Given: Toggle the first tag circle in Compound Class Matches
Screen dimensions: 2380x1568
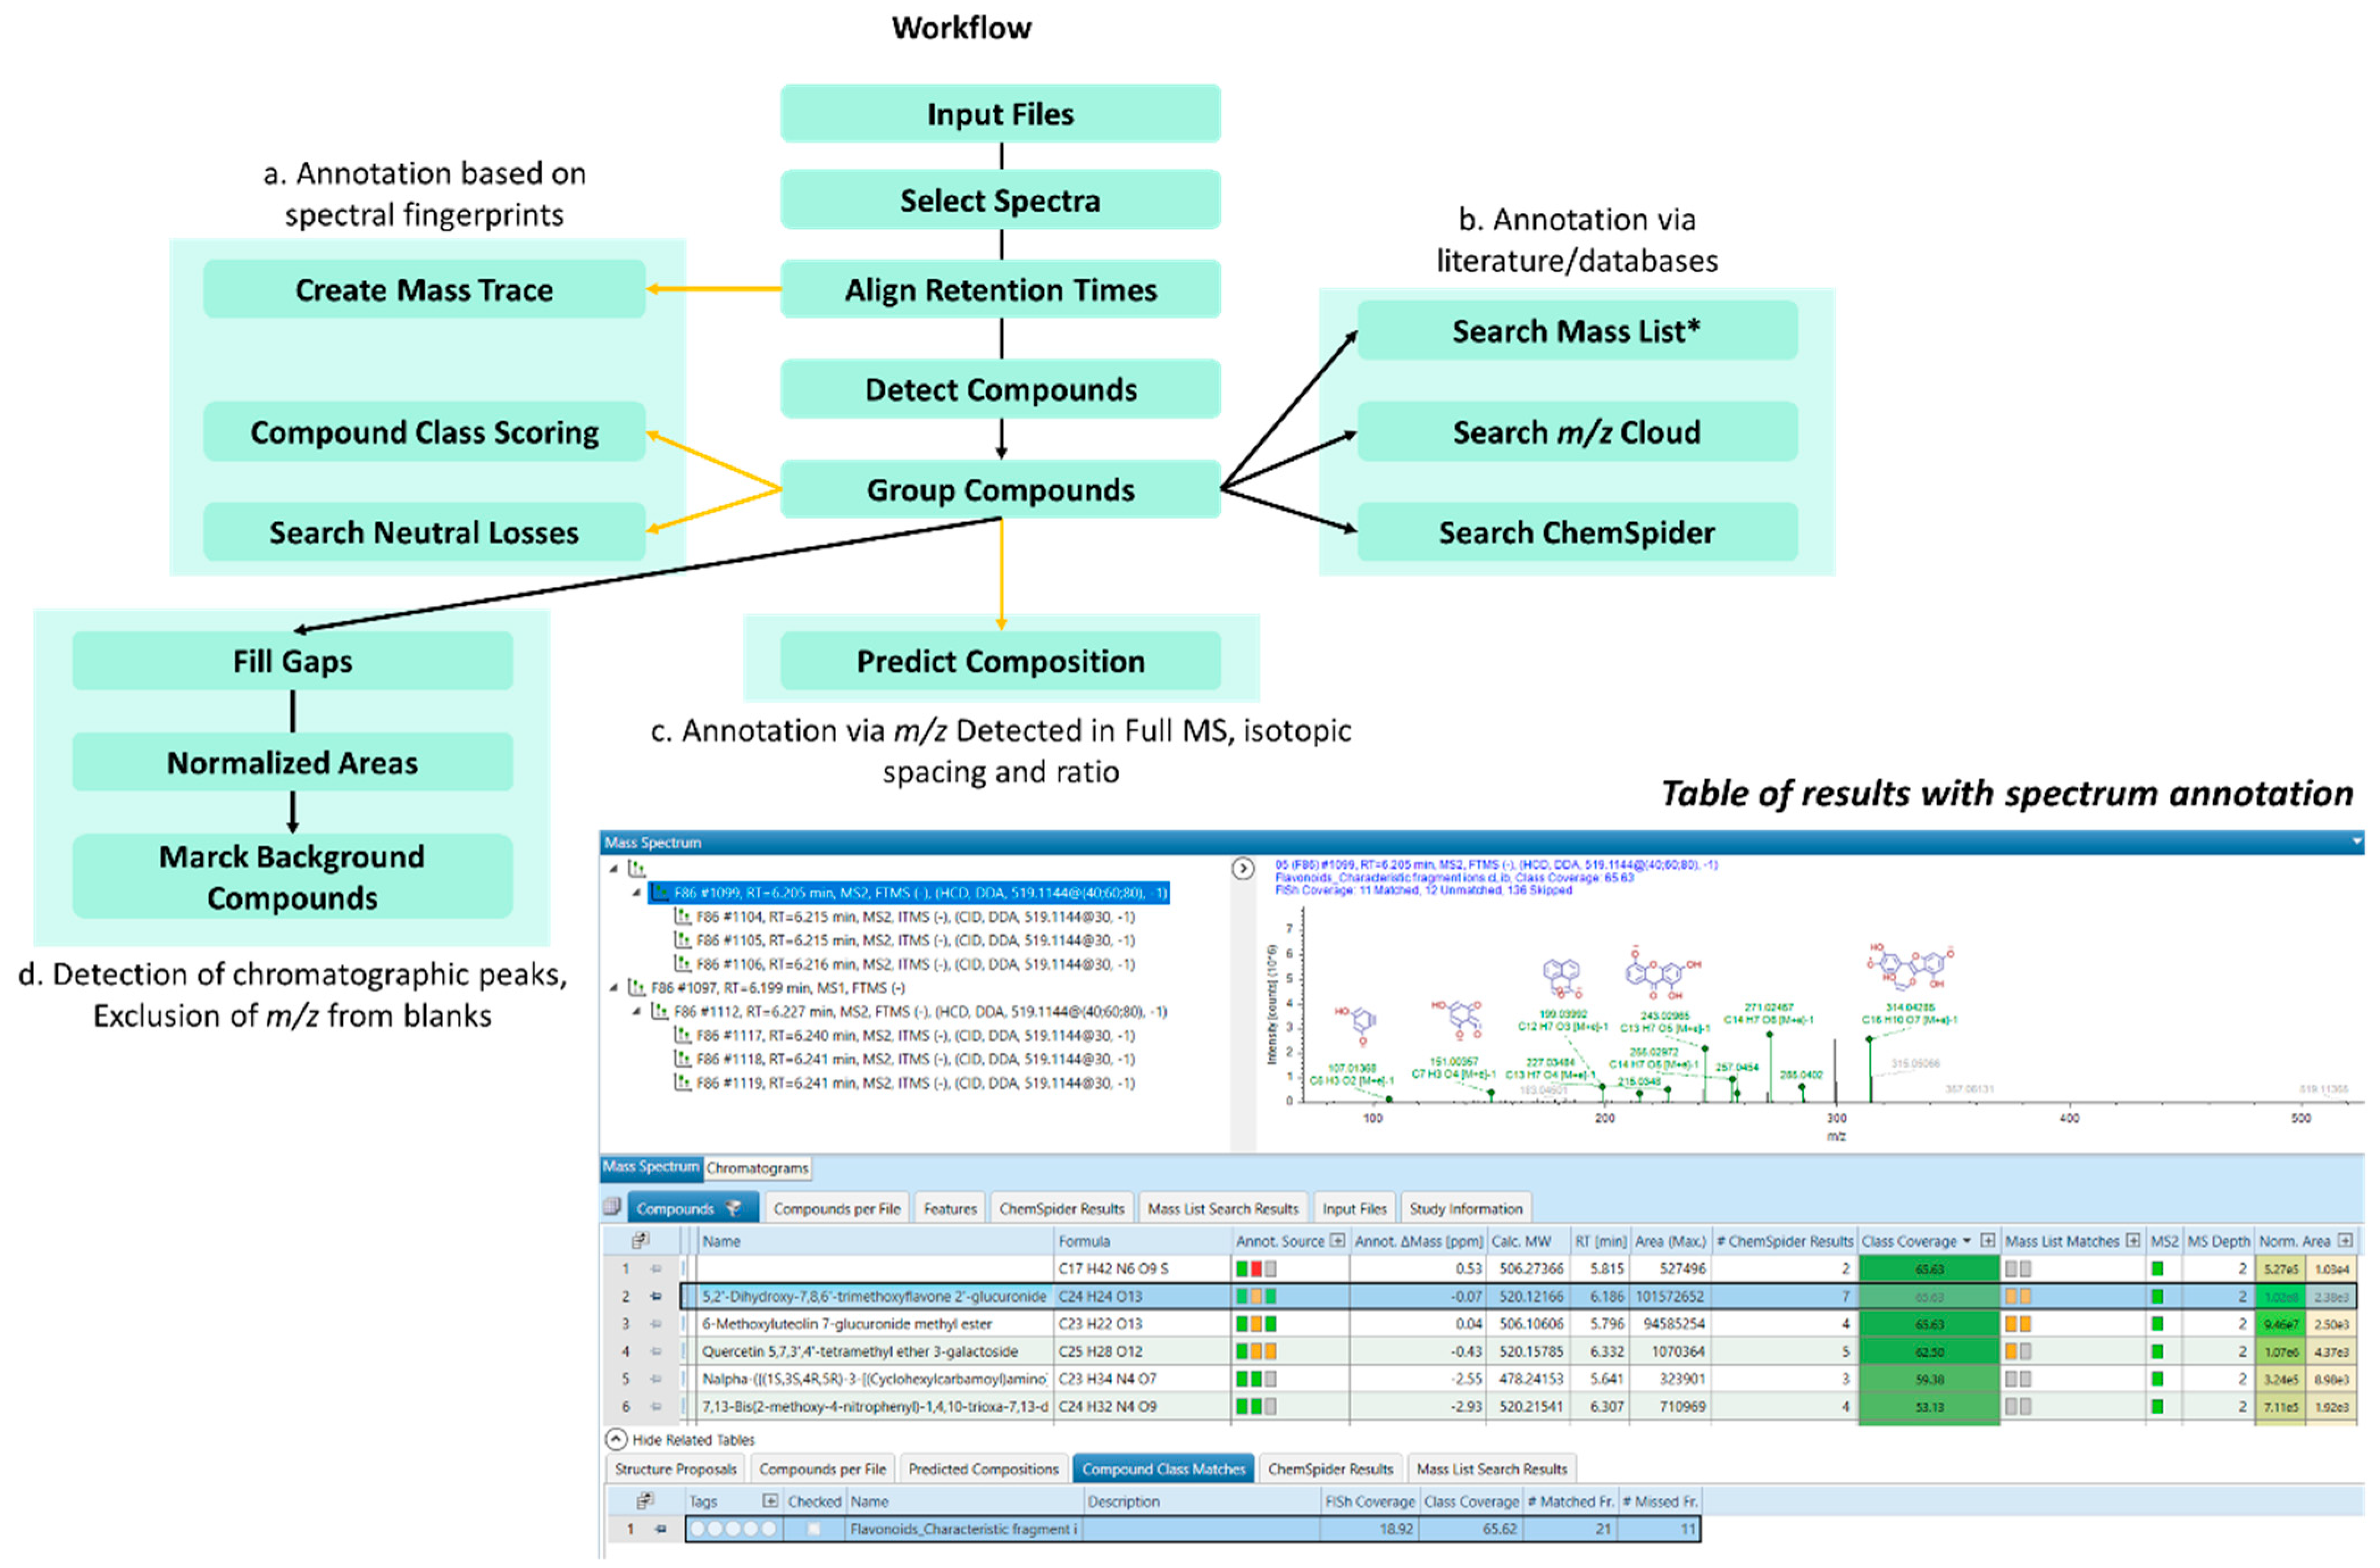Looking at the screenshot, I should pos(698,1529).
